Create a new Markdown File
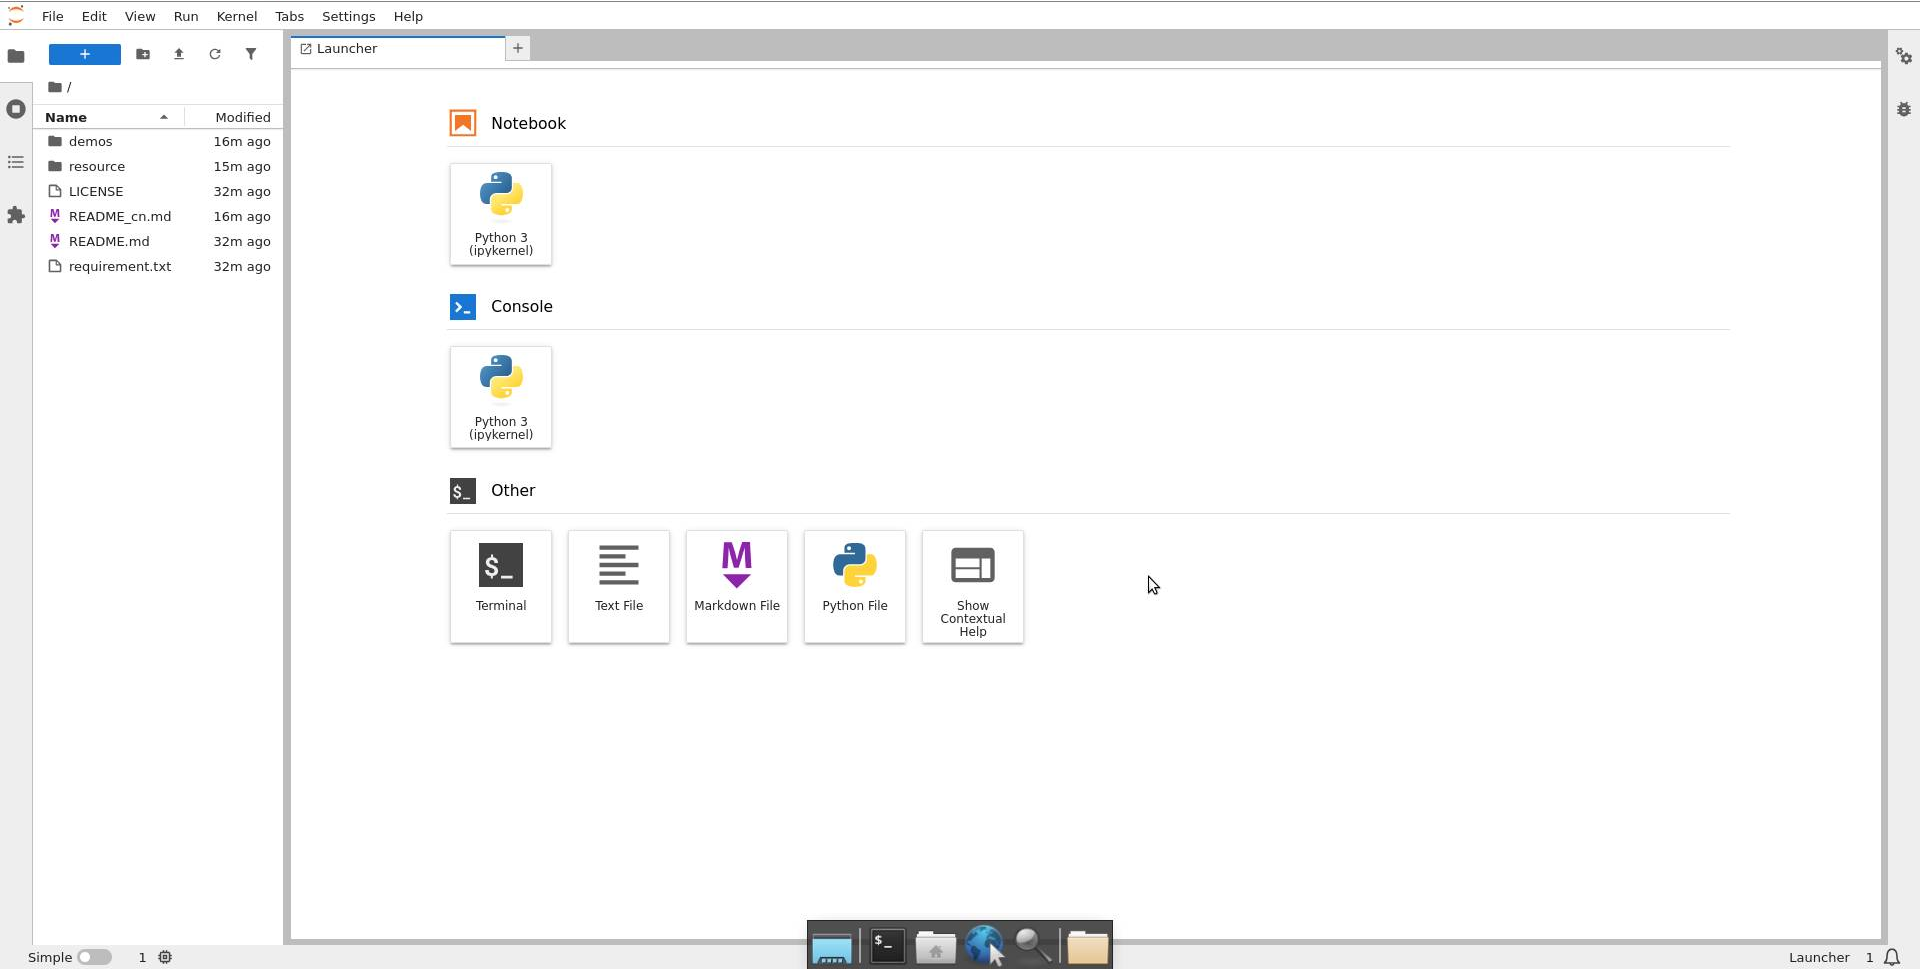The height and width of the screenshot is (969, 1920). tap(737, 586)
